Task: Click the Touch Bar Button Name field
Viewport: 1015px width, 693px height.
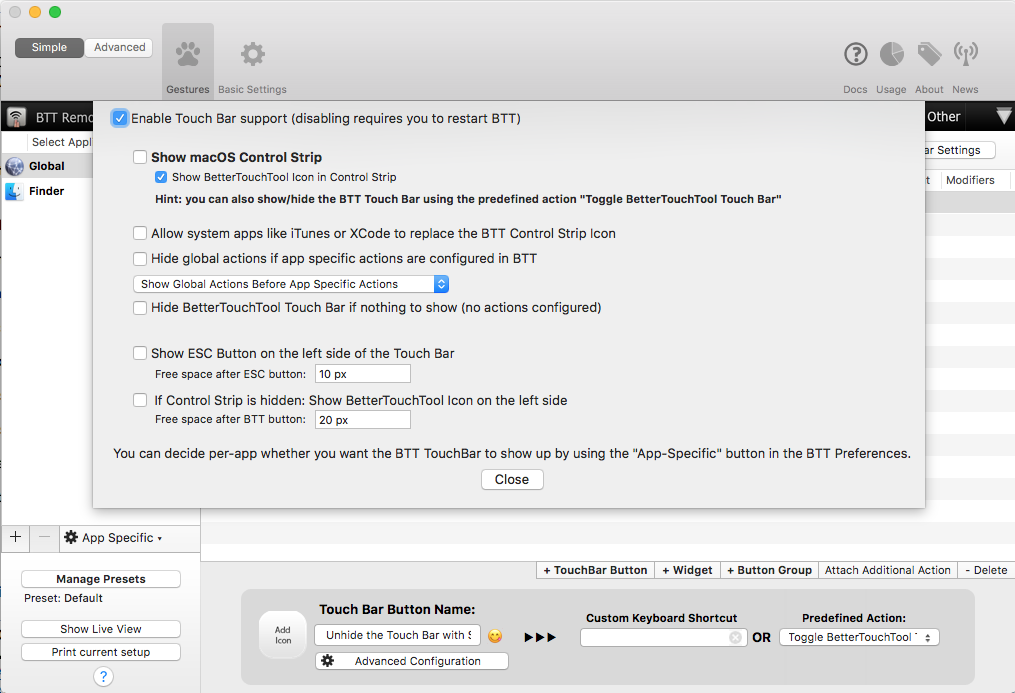Action: 397,635
